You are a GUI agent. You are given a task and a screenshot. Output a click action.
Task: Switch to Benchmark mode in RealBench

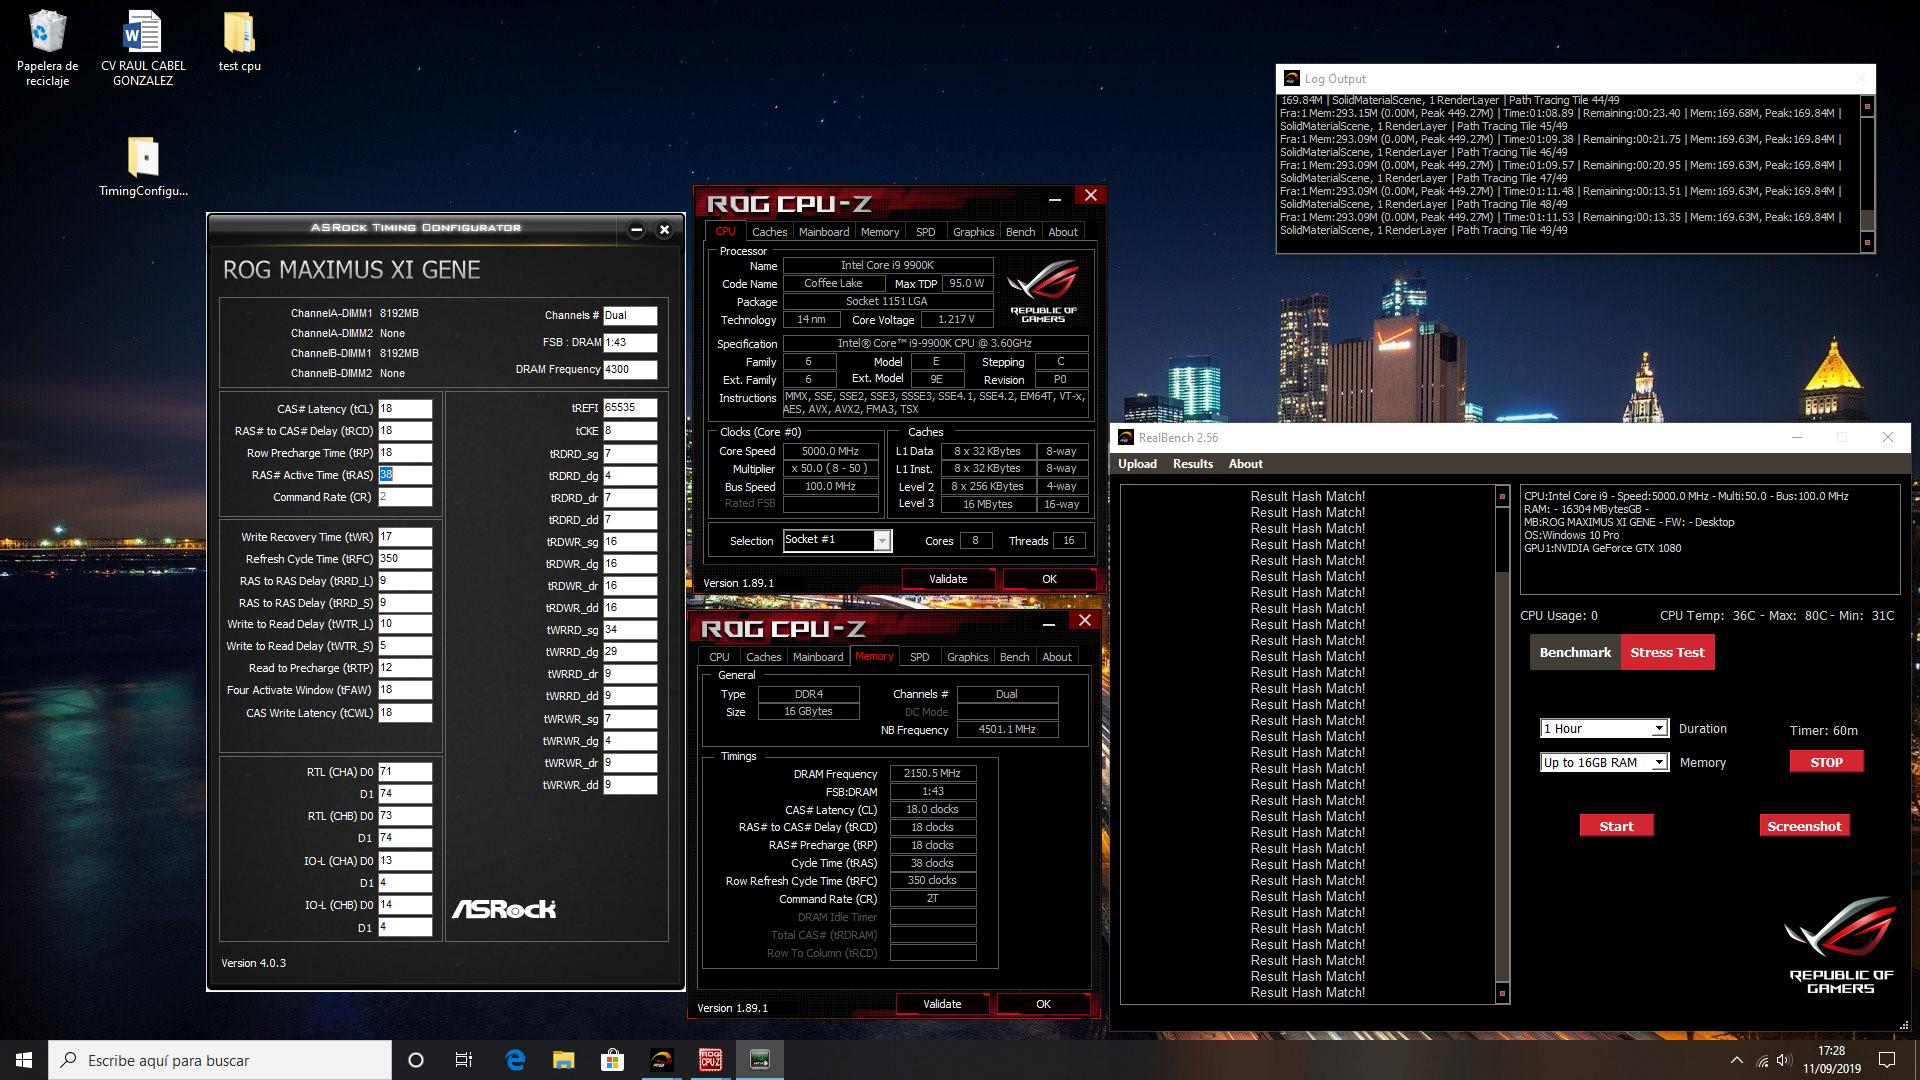point(1574,653)
